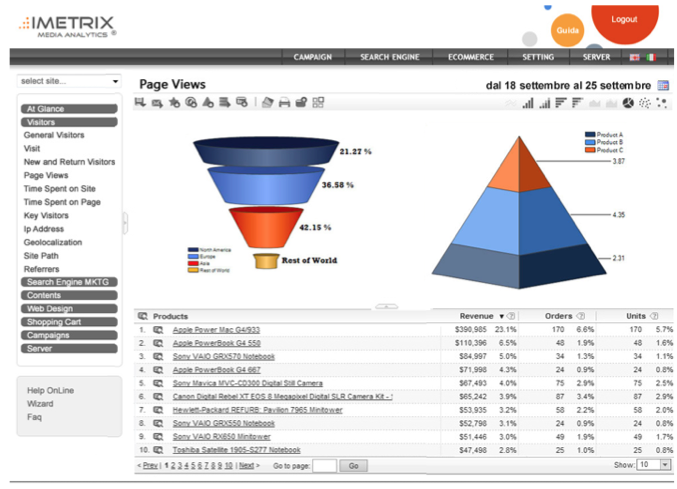Open Help OnLine link
Viewport: 677px width, 489px height.
[51, 391]
